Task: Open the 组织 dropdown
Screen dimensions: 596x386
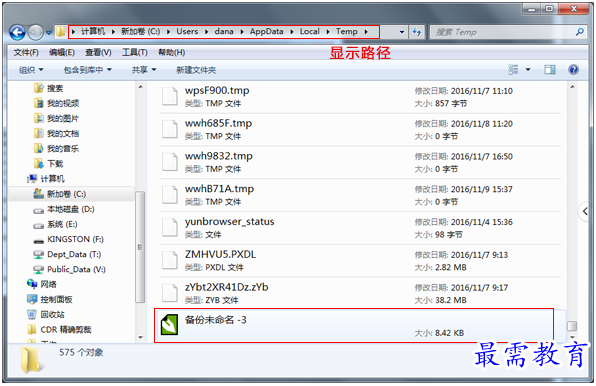Action: [x=31, y=70]
